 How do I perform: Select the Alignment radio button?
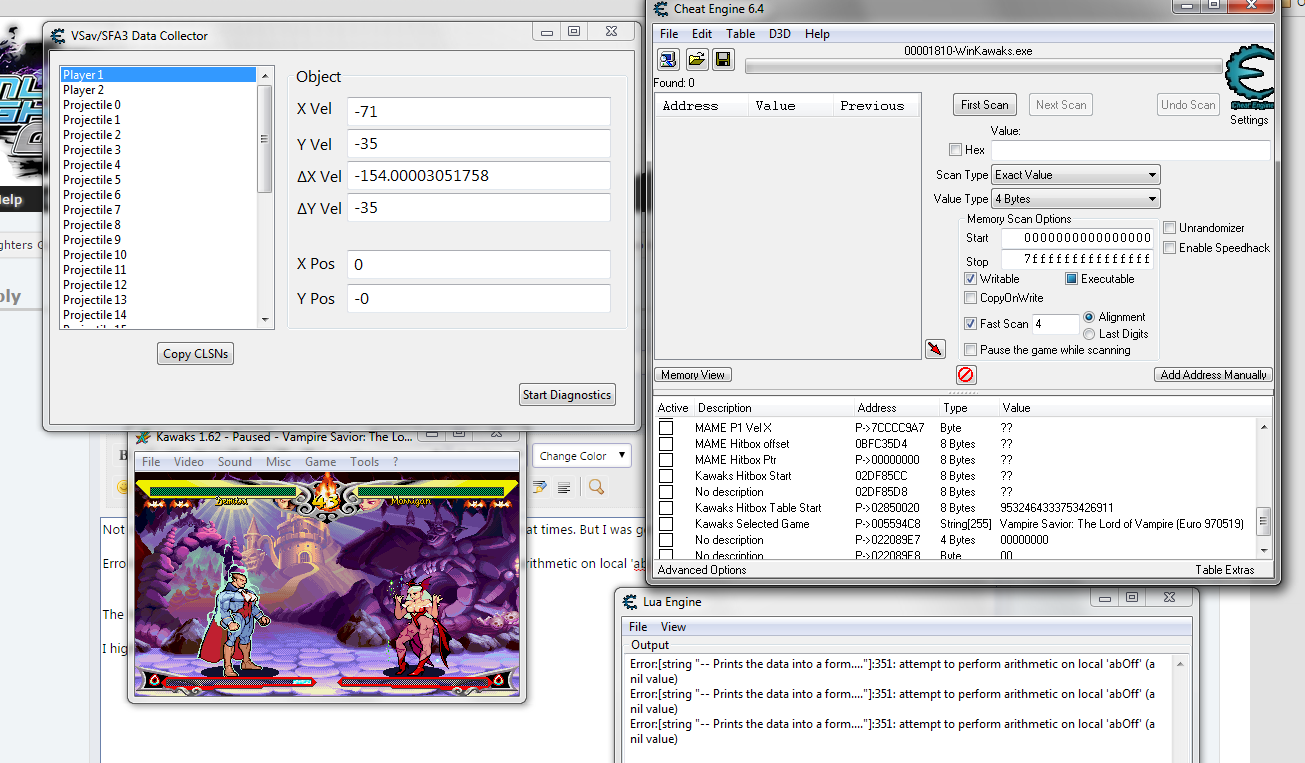(1089, 317)
